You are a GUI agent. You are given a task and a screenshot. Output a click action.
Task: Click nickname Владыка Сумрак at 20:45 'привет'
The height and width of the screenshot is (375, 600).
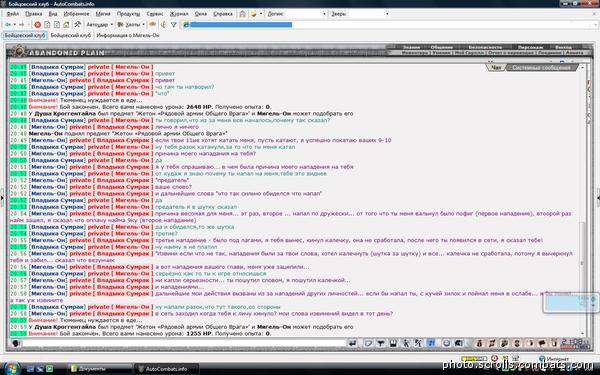tap(57, 73)
